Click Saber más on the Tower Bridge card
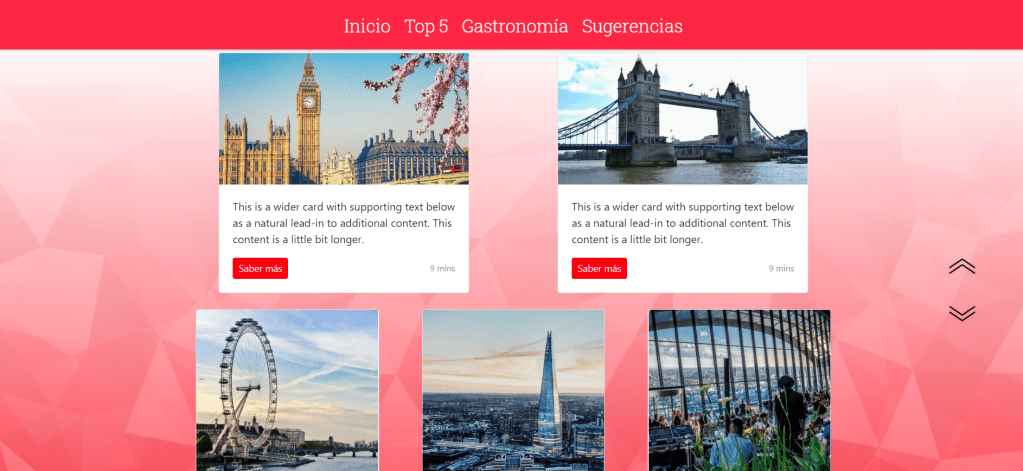The image size is (1023, 471). (x=599, y=268)
